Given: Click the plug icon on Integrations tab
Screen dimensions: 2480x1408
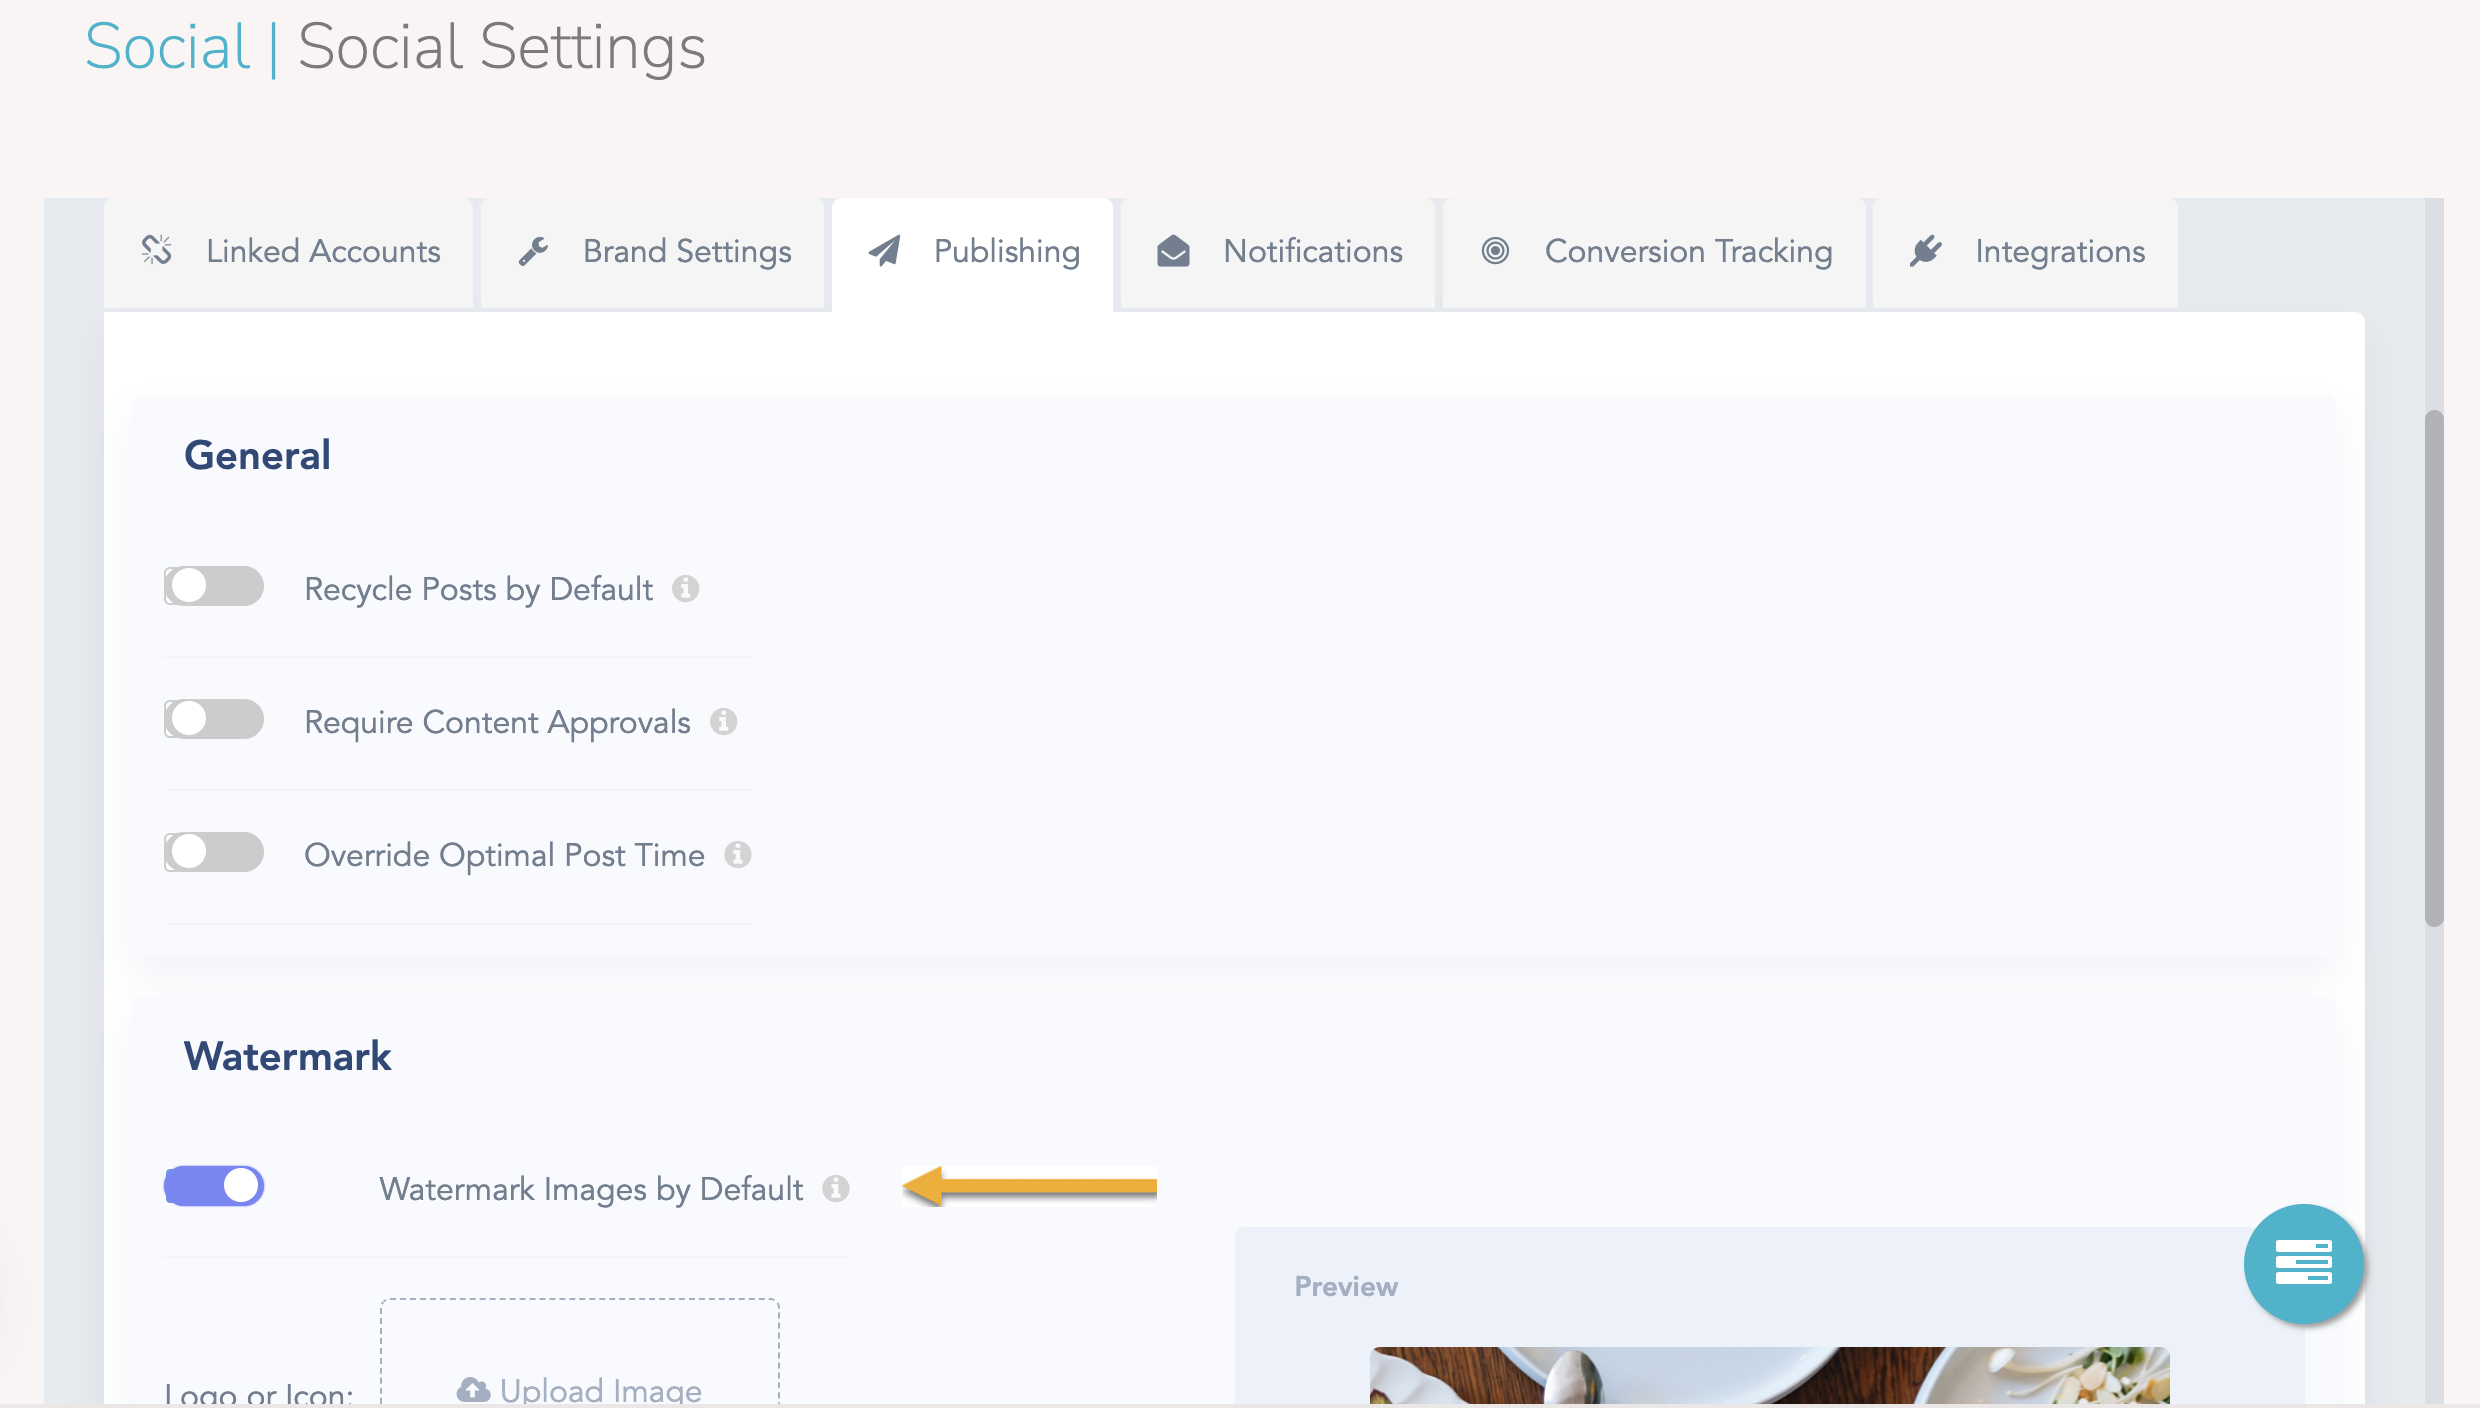Looking at the screenshot, I should pos(1926,251).
